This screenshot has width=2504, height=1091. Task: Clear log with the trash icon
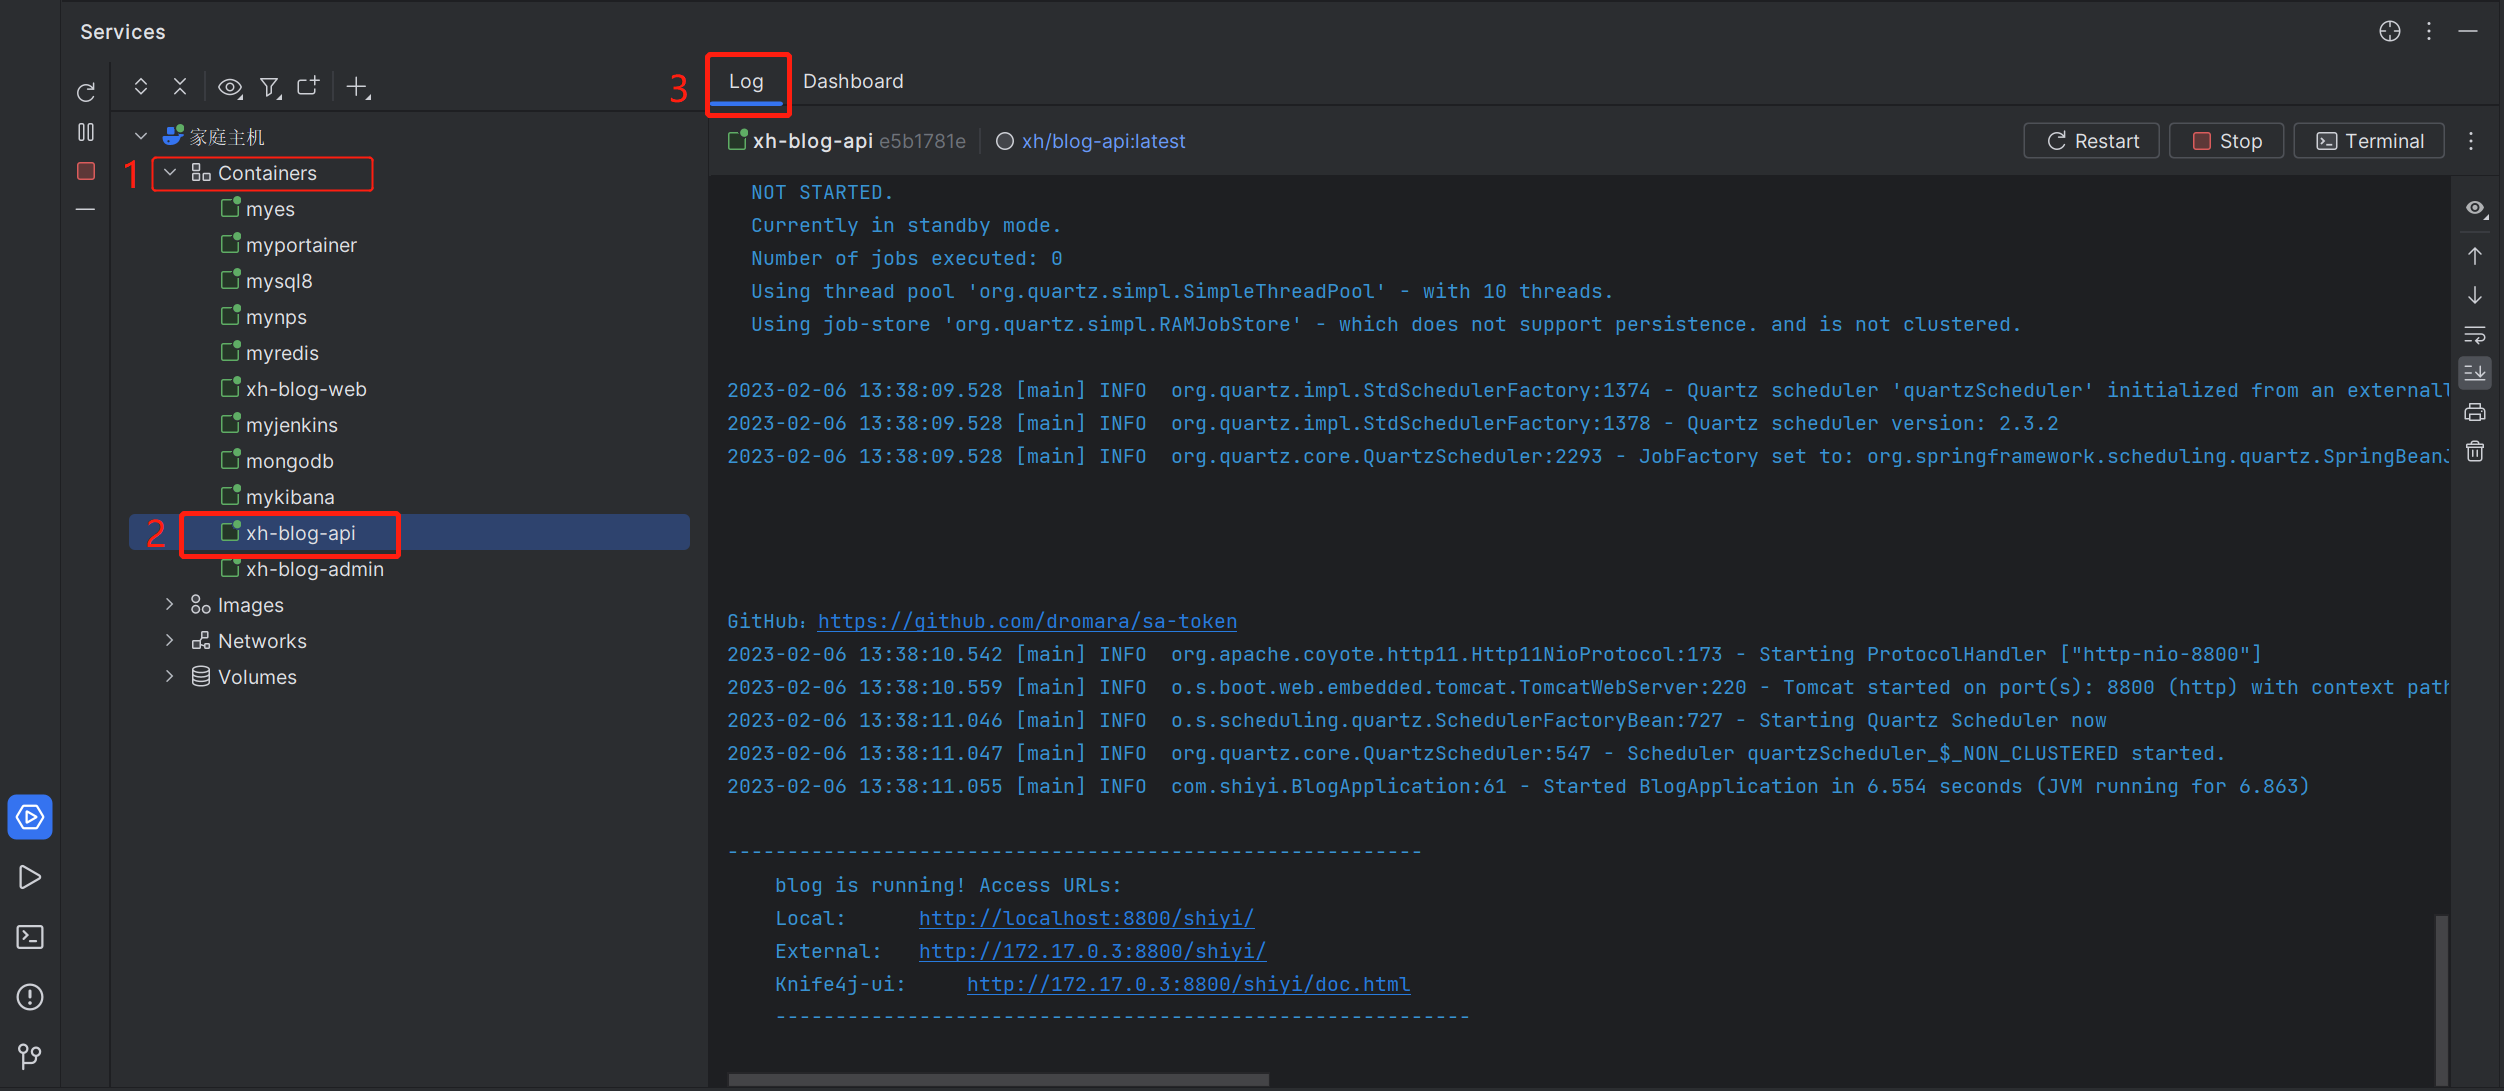(x=2475, y=452)
